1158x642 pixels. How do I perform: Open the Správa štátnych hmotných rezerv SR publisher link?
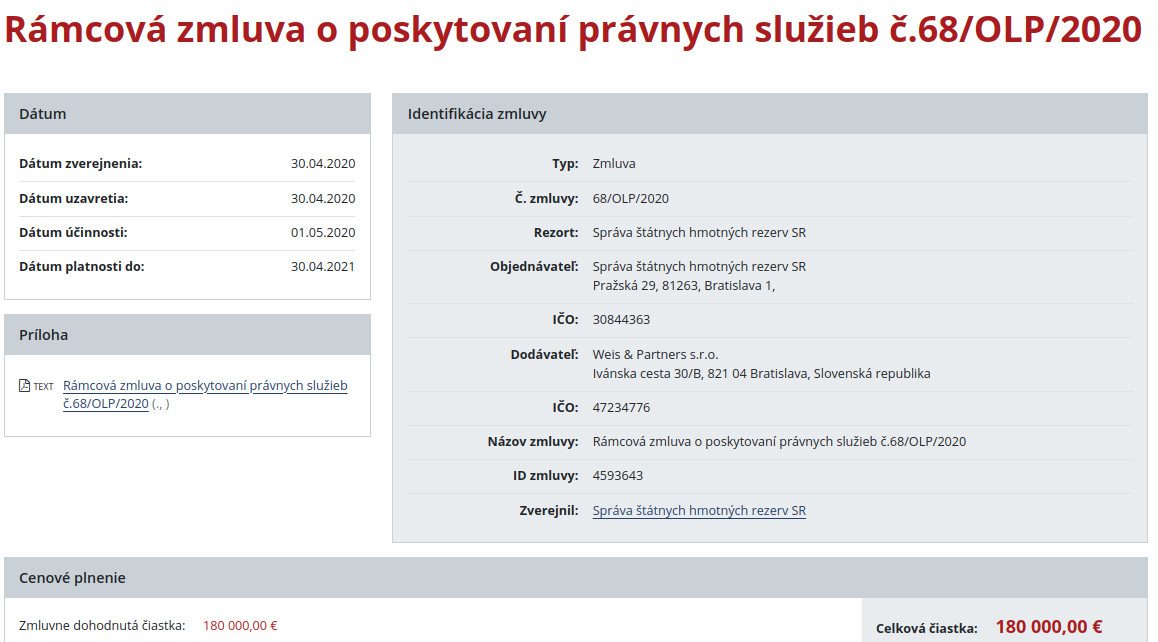699,511
